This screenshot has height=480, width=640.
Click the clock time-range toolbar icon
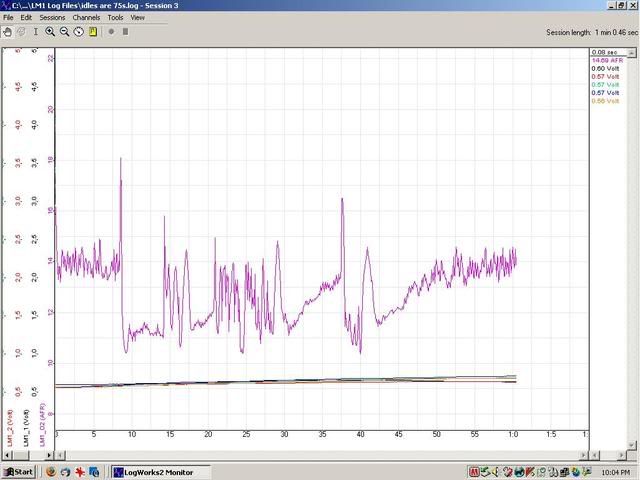click(78, 31)
